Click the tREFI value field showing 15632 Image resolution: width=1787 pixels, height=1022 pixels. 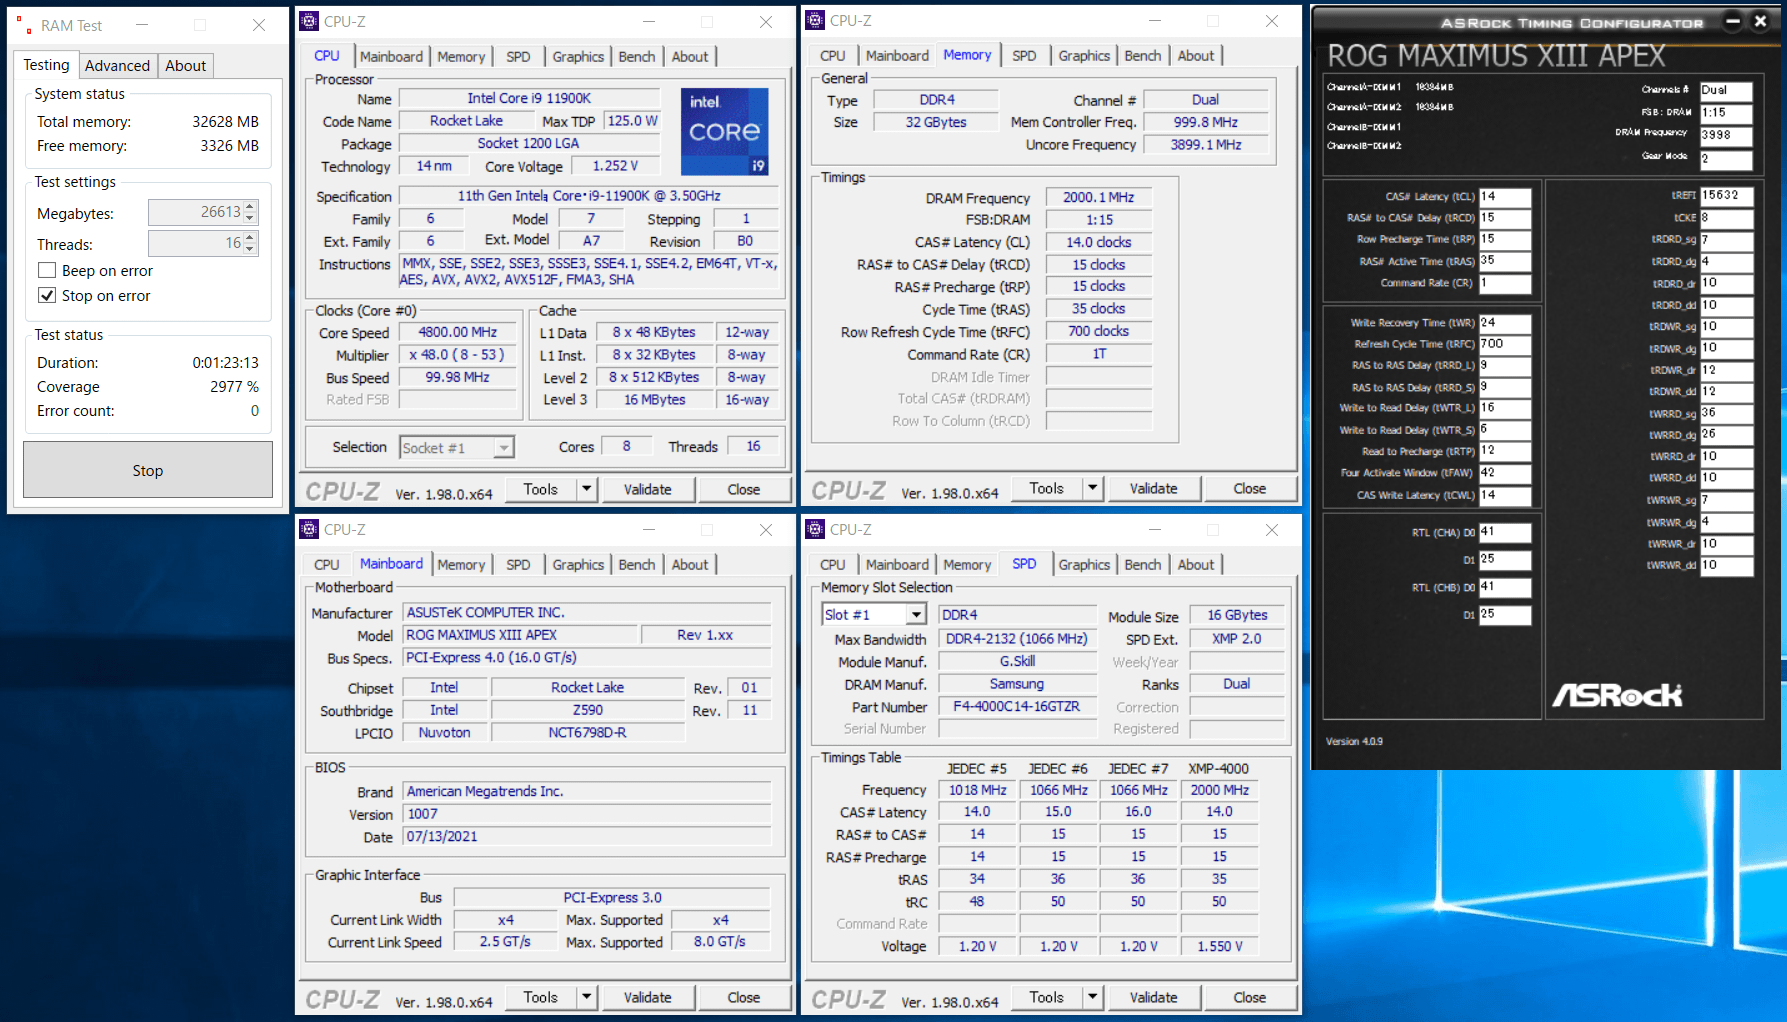(x=1727, y=196)
